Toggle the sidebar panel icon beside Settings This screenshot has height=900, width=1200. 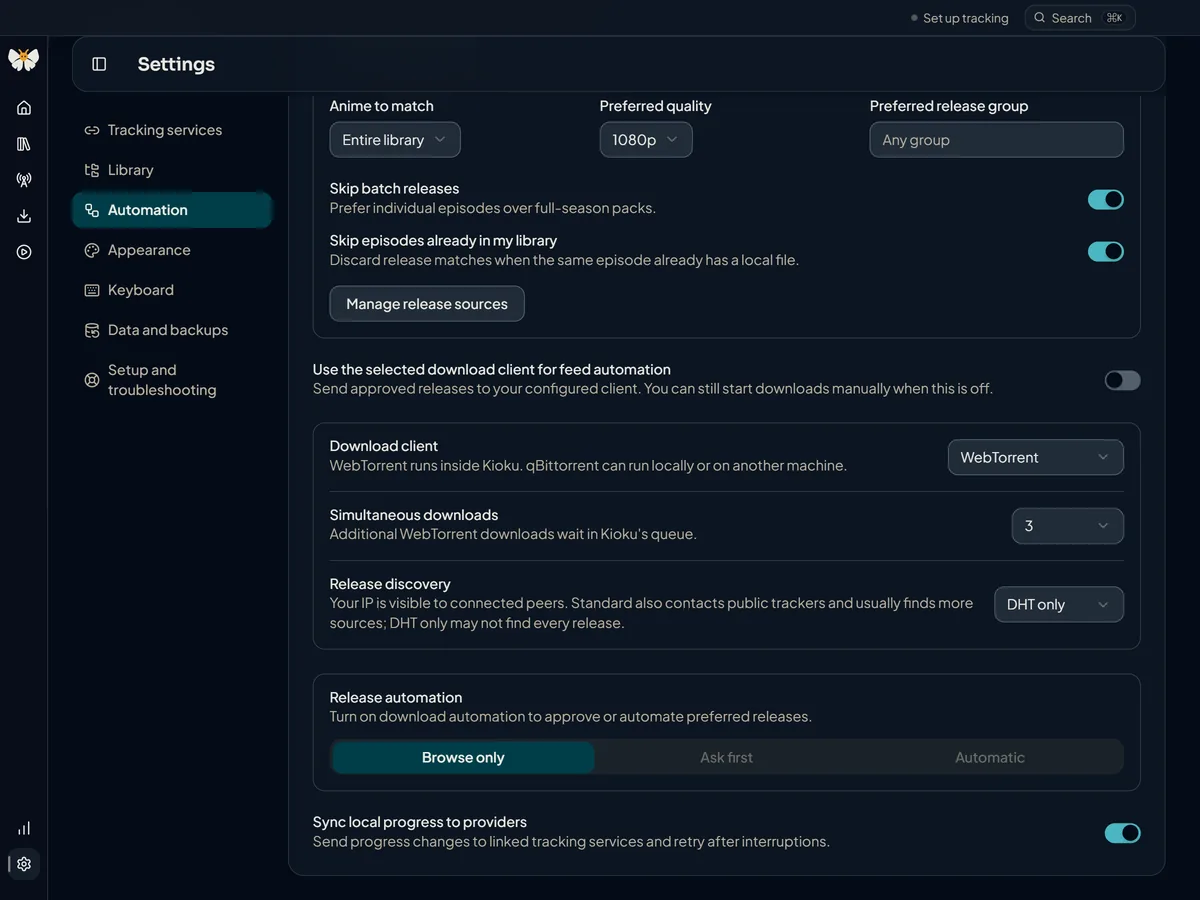pyautogui.click(x=99, y=64)
